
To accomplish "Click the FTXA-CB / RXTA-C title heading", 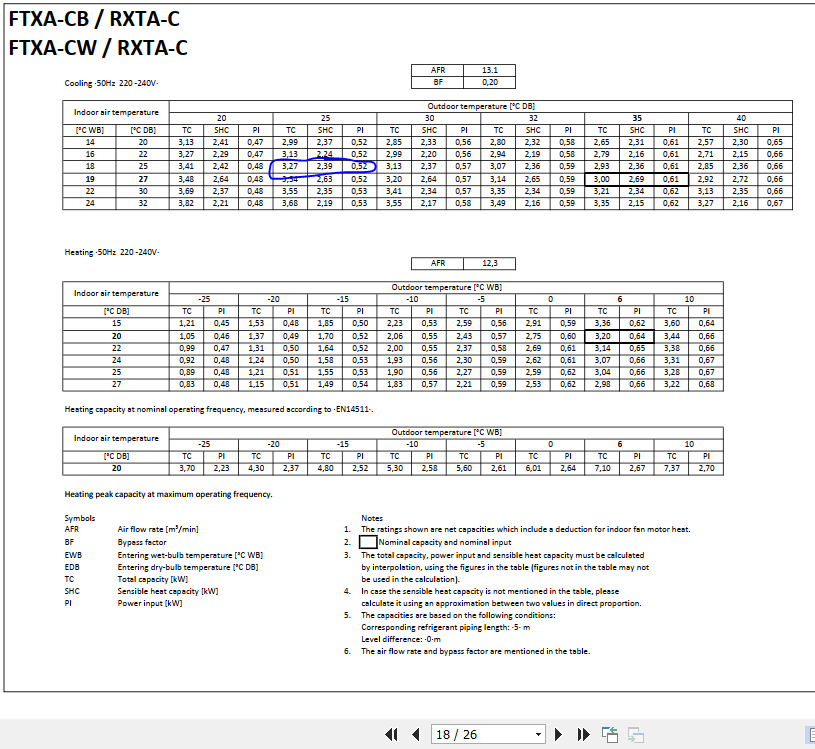I will [95, 17].
